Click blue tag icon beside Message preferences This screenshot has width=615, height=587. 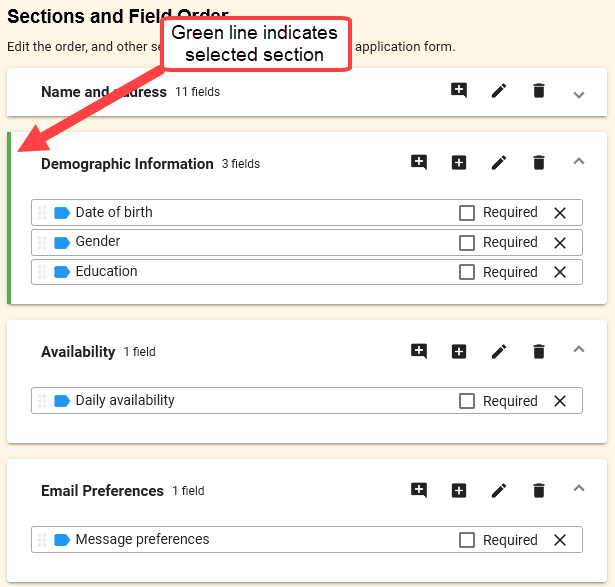(x=62, y=540)
